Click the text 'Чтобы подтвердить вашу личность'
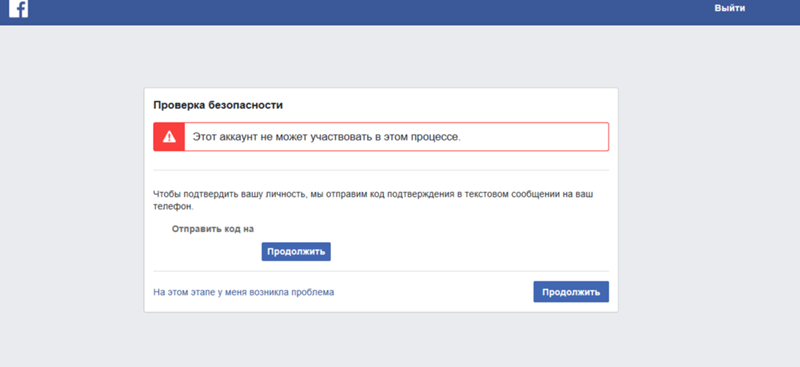This screenshot has height=367, width=800. [x=230, y=194]
